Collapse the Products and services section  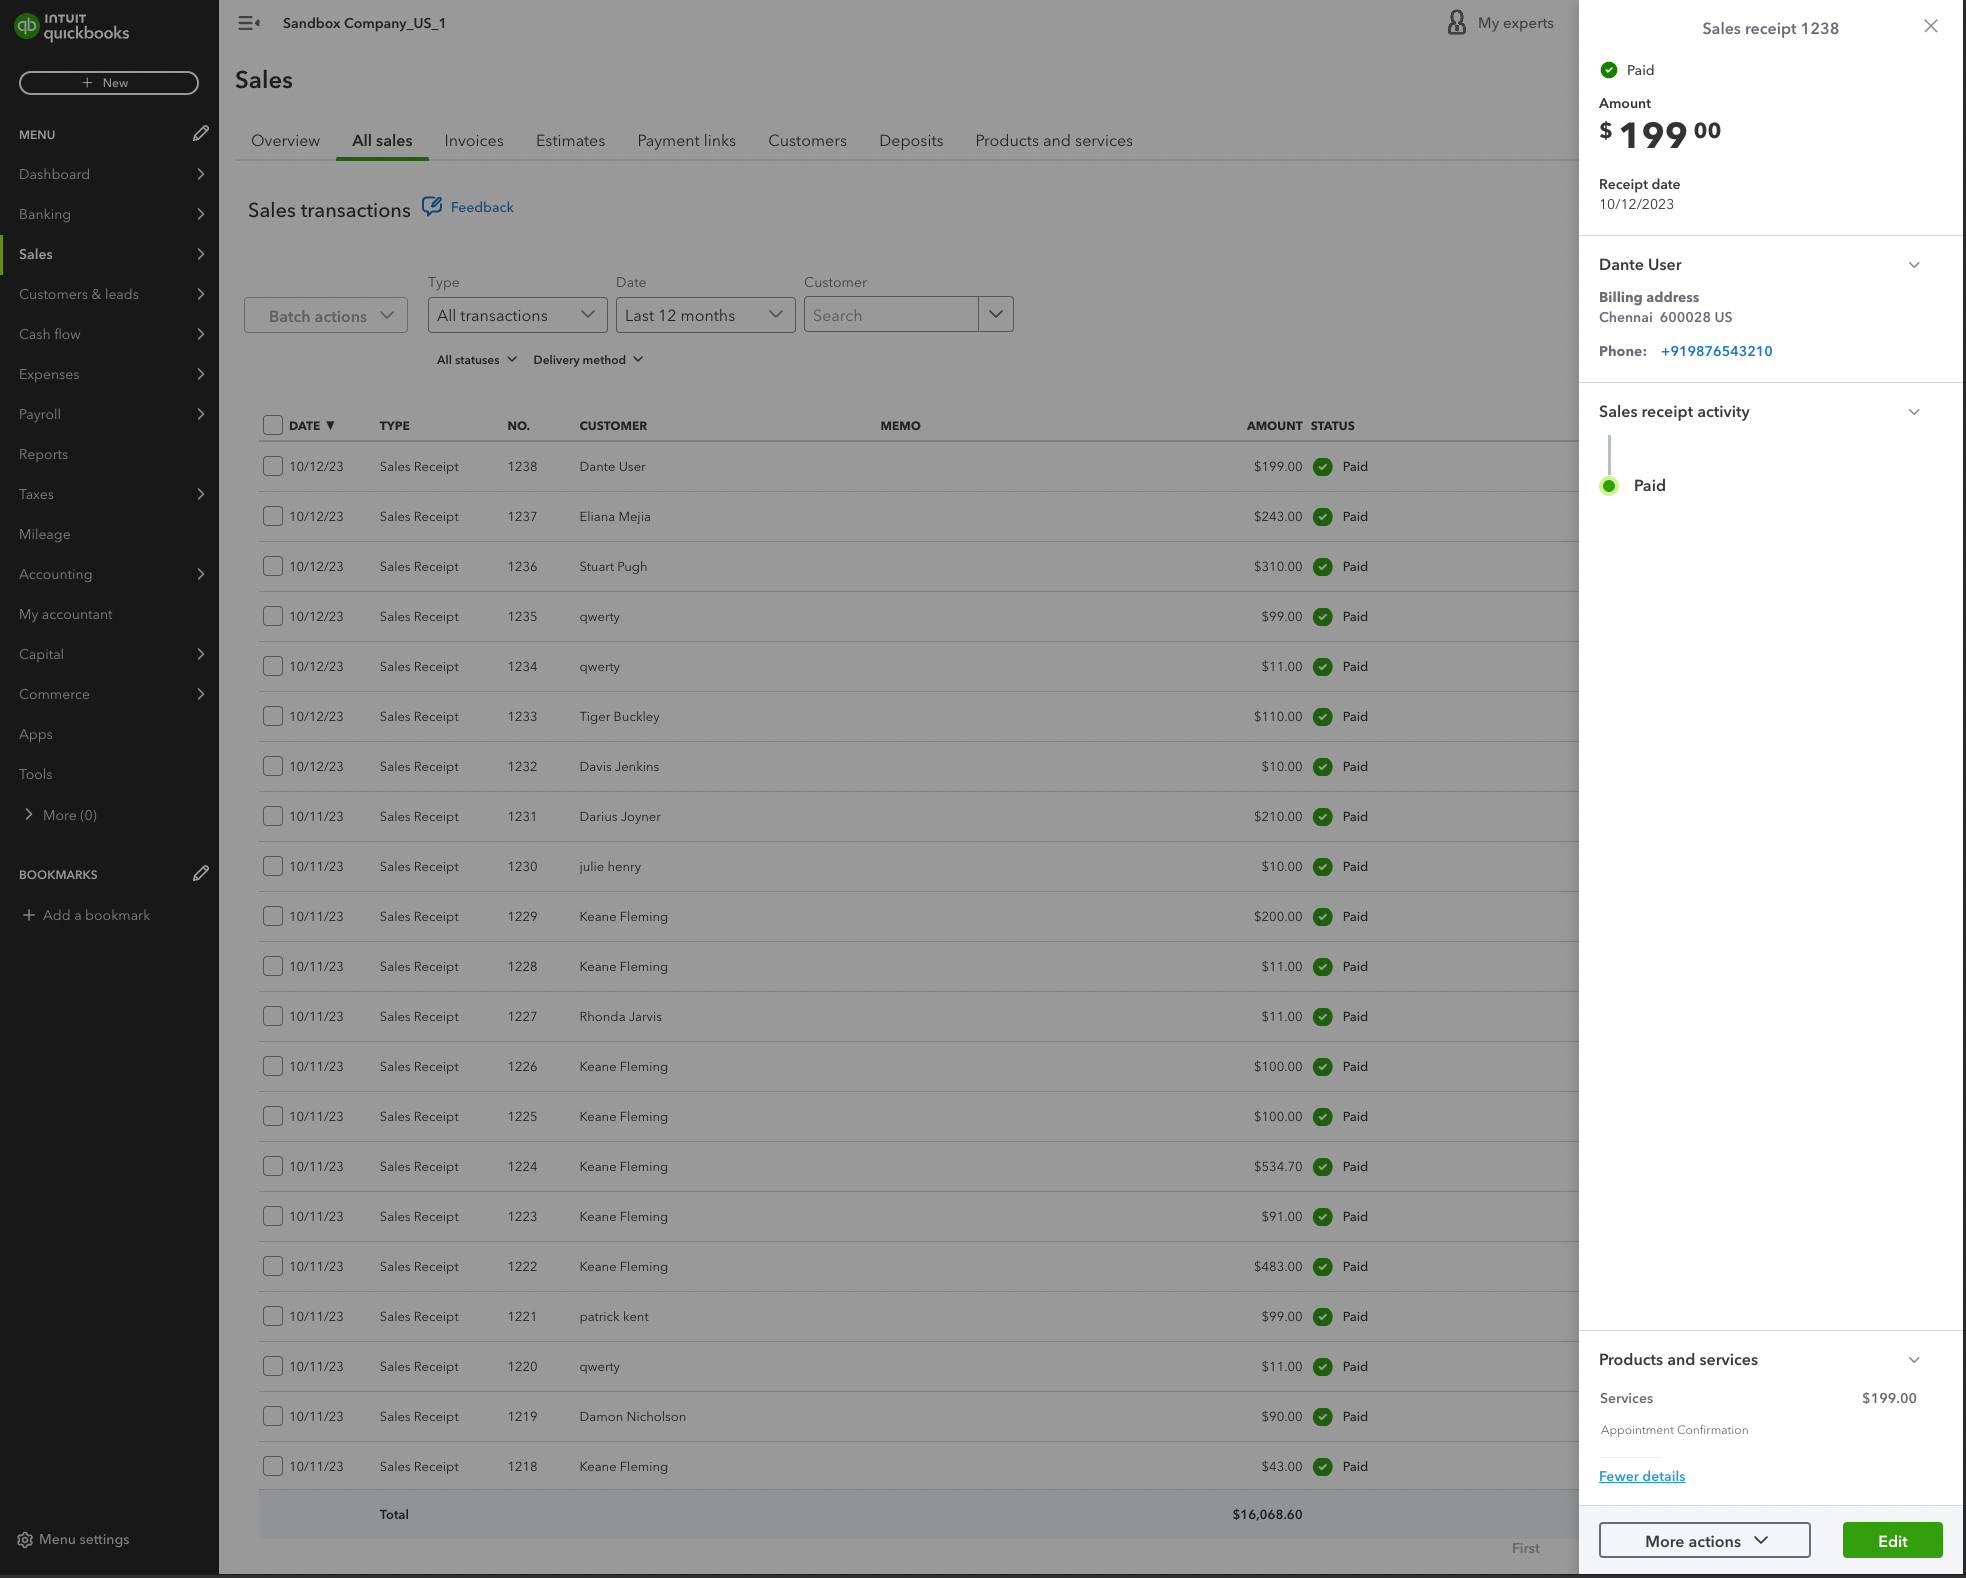click(1914, 1360)
